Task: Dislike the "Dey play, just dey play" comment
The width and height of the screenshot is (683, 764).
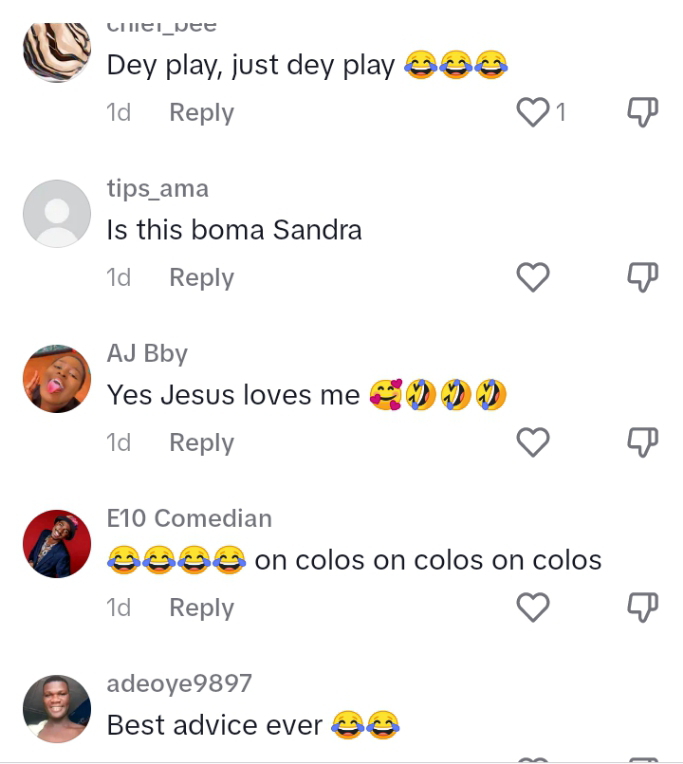Action: point(643,113)
